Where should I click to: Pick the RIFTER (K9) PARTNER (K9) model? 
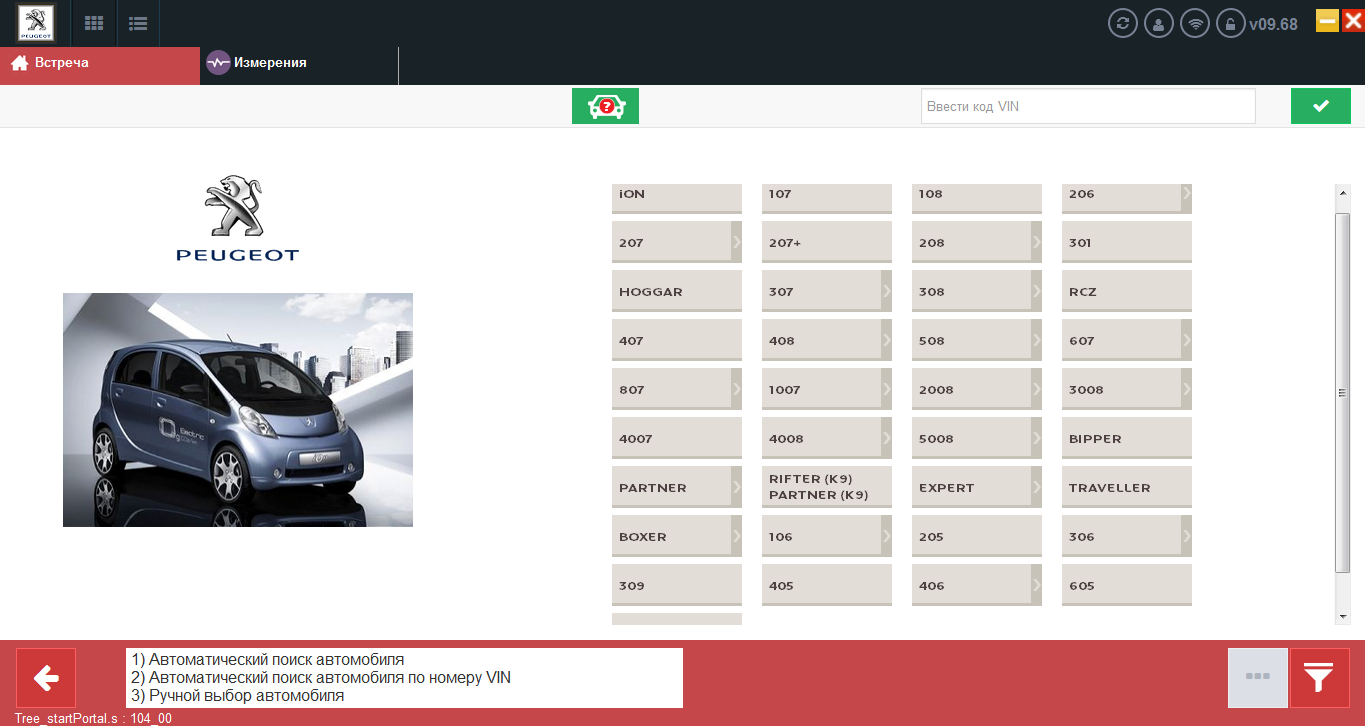(827, 487)
